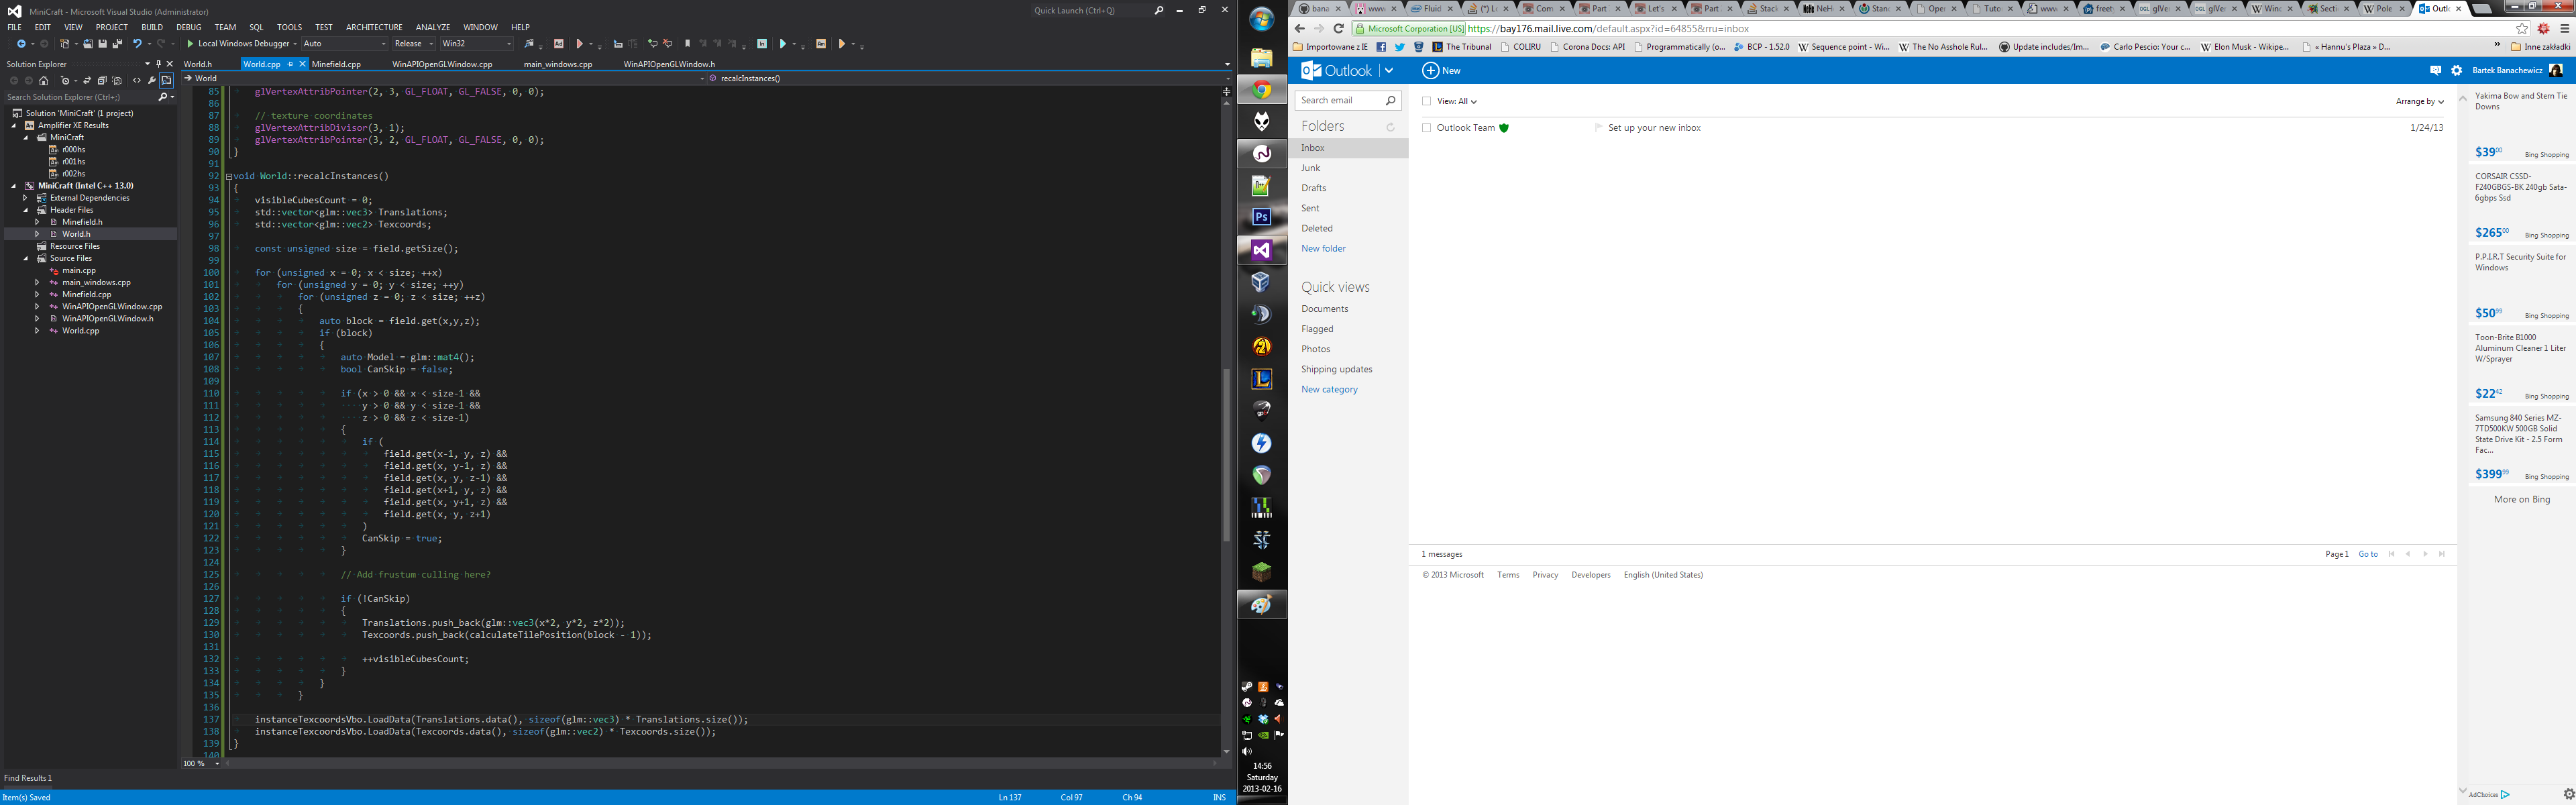Open the ARCHITECTURE menu in Visual Studio
The image size is (2576, 805).
point(374,27)
